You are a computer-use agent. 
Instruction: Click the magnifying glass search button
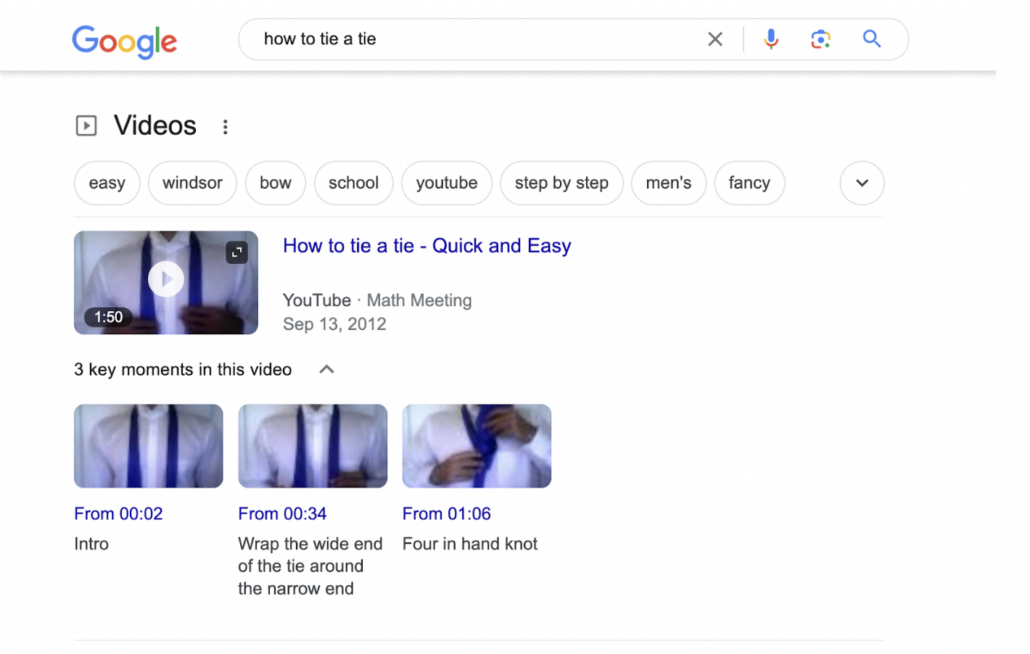coord(872,40)
